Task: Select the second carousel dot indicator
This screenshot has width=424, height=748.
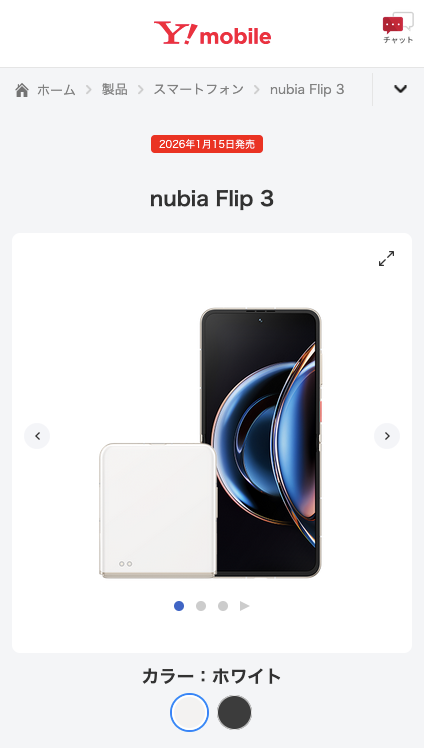Action: tap(201, 606)
